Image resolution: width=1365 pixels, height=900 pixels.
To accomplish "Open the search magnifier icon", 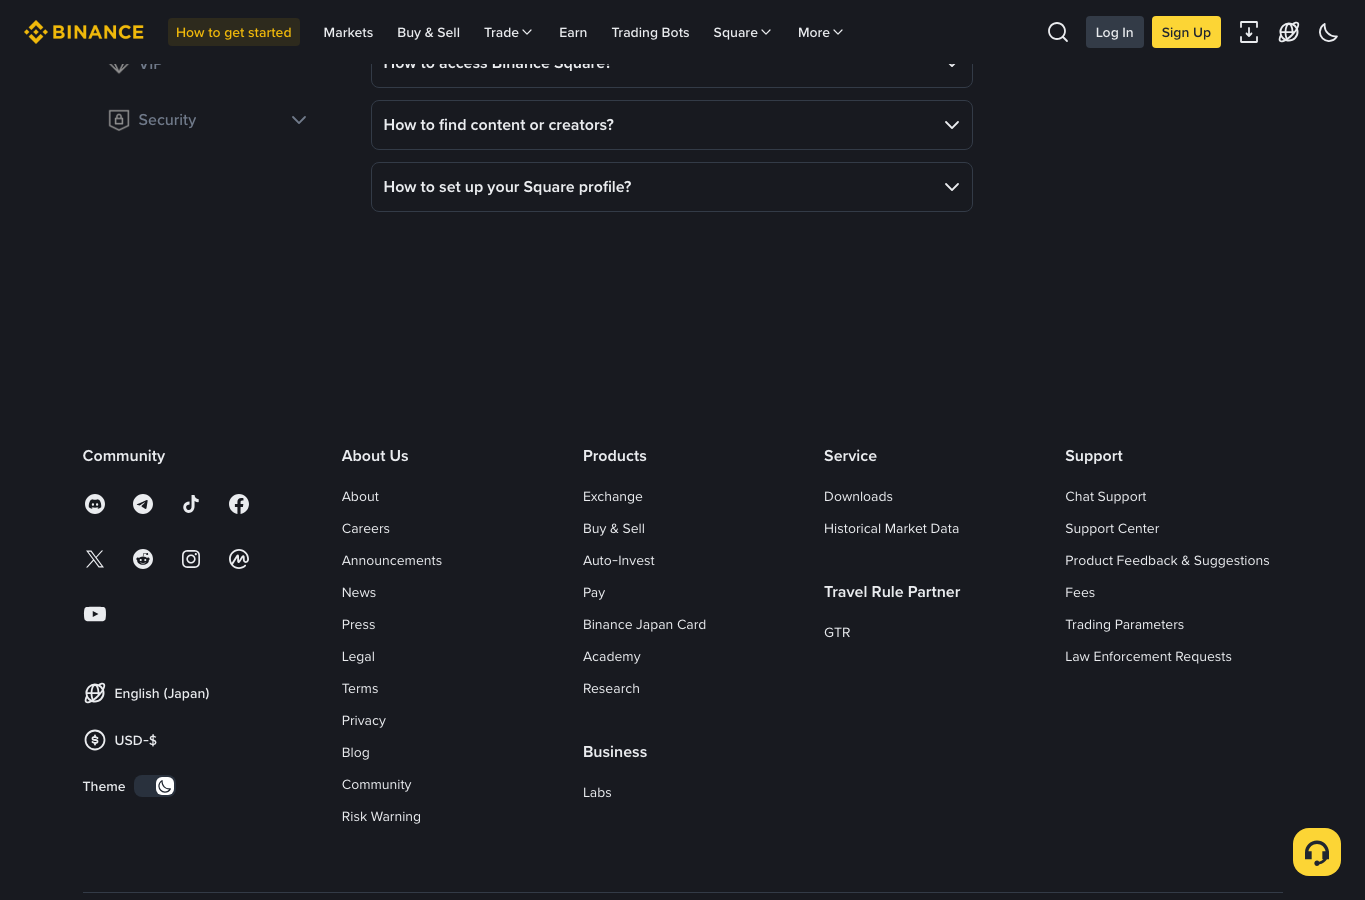I will coord(1058,32).
